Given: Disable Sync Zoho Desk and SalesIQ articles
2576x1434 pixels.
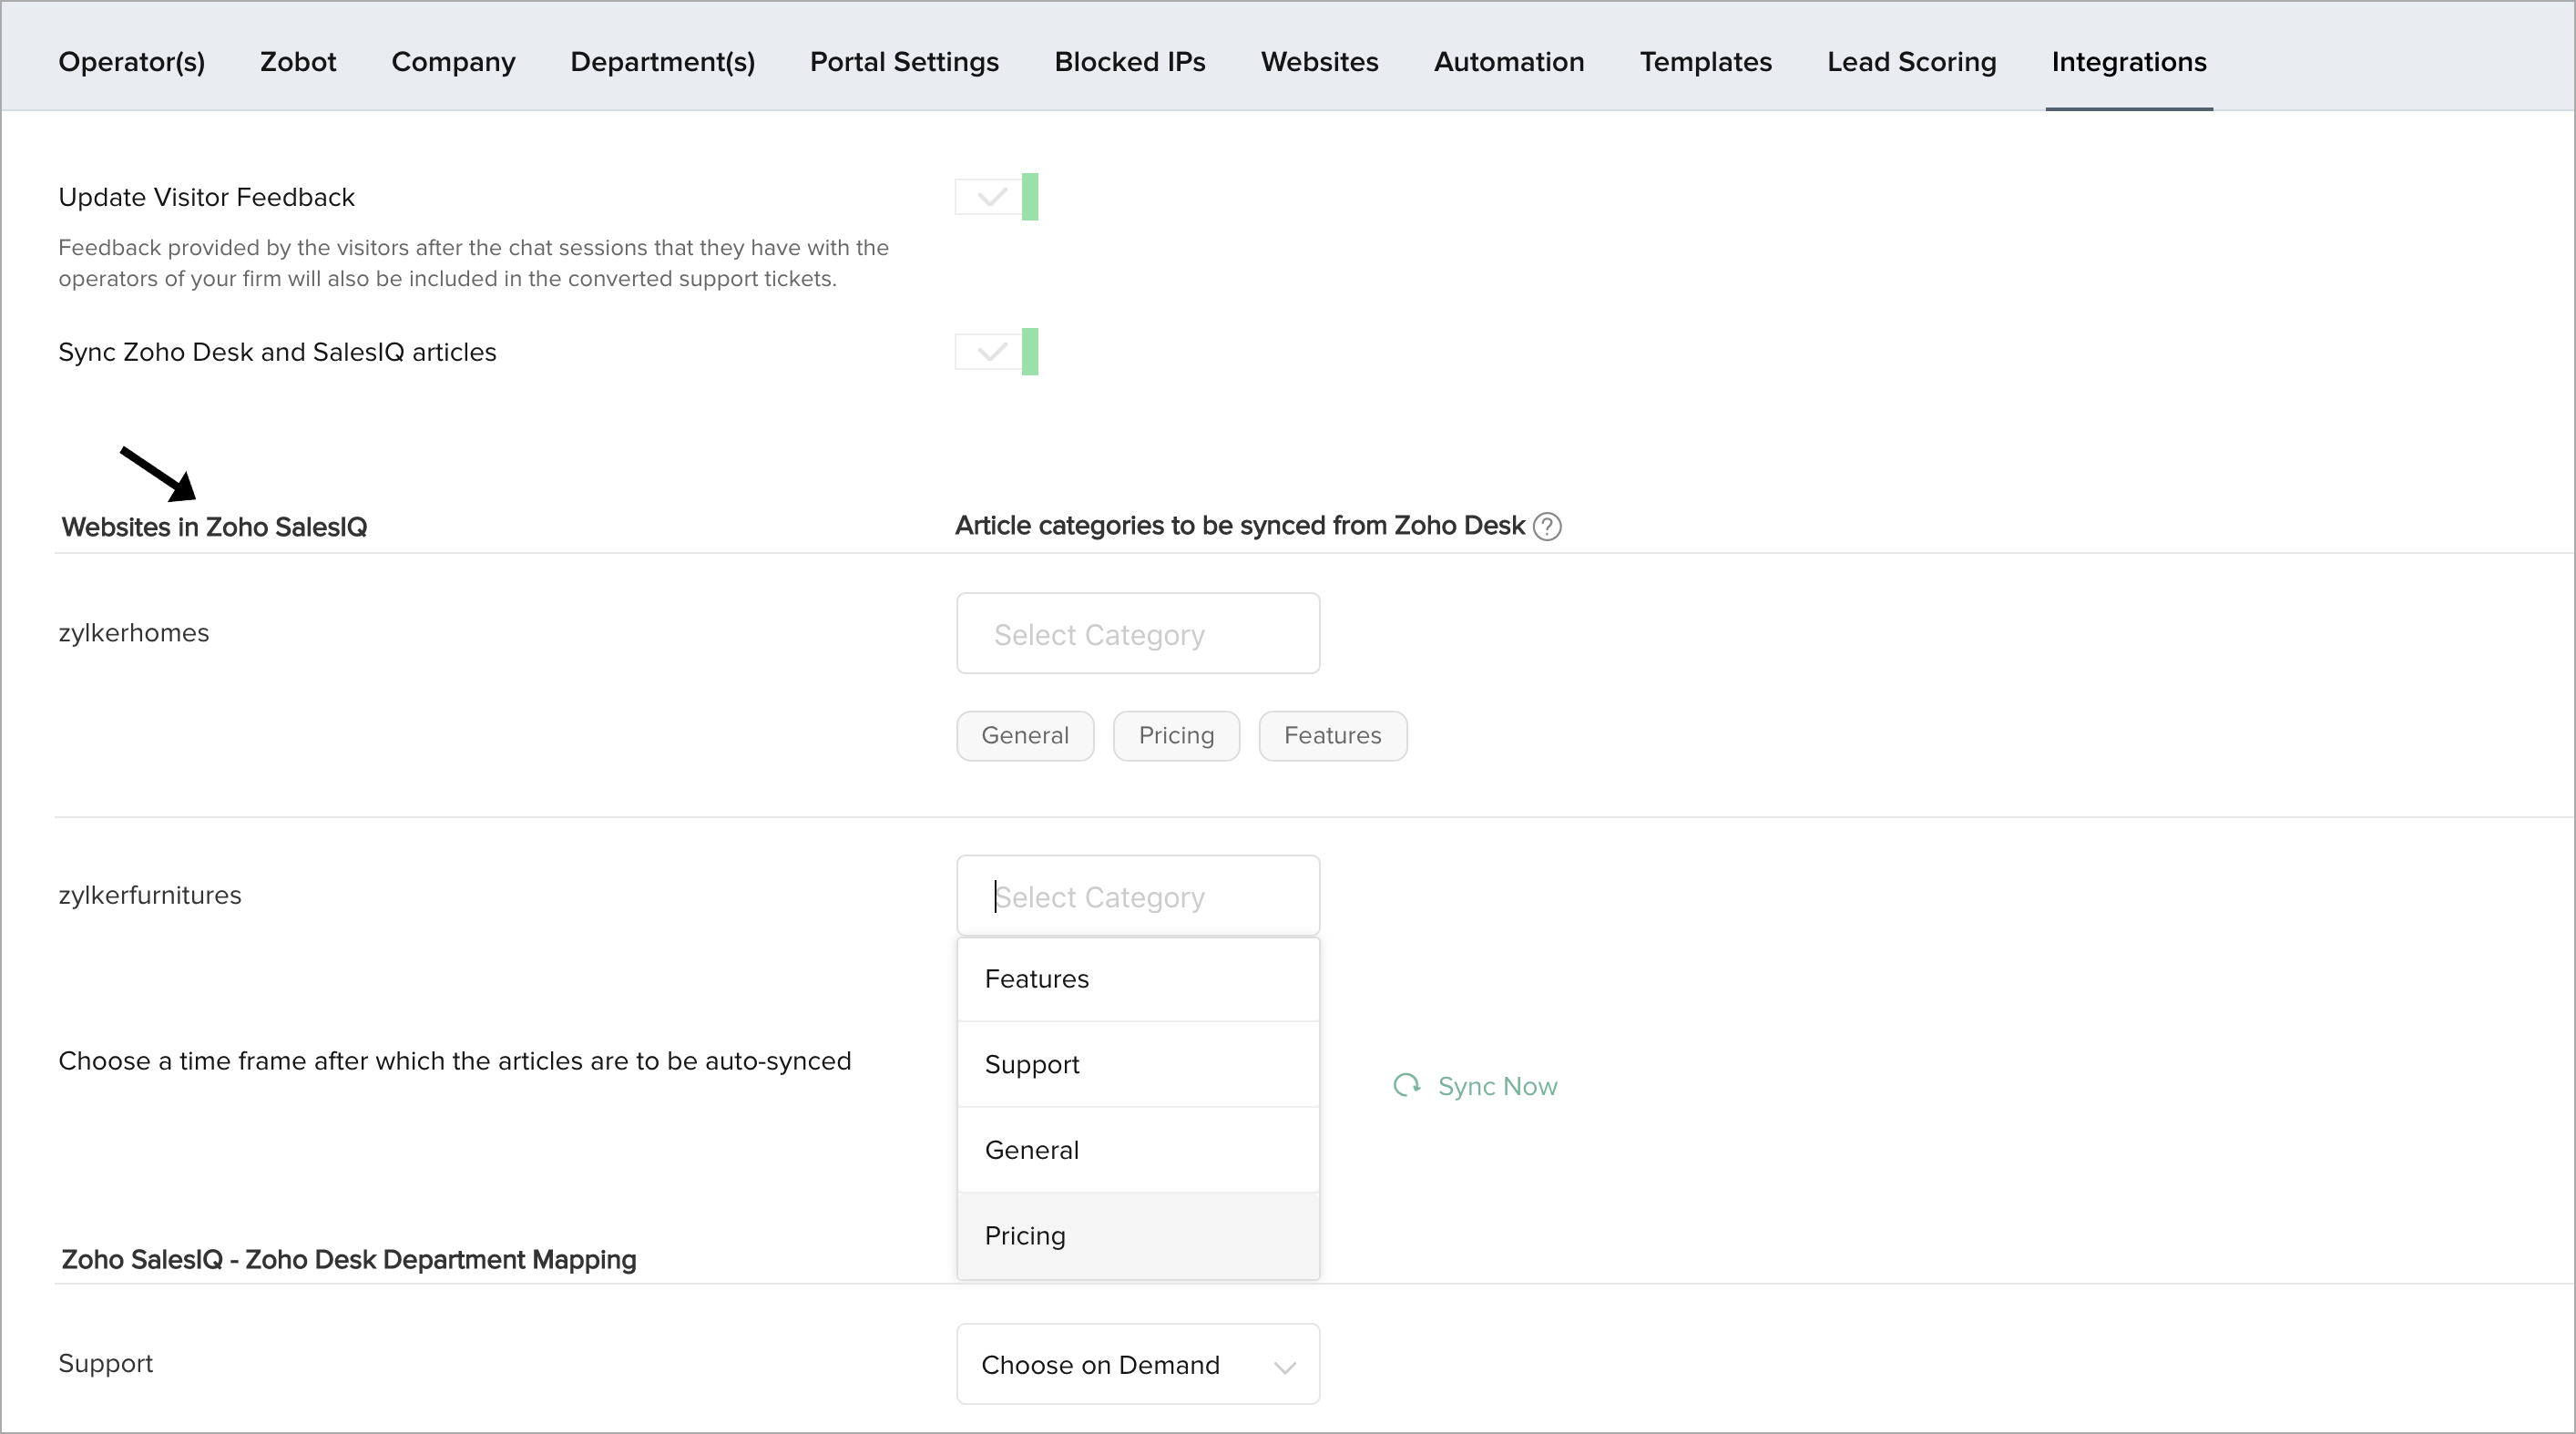Looking at the screenshot, I should point(996,351).
